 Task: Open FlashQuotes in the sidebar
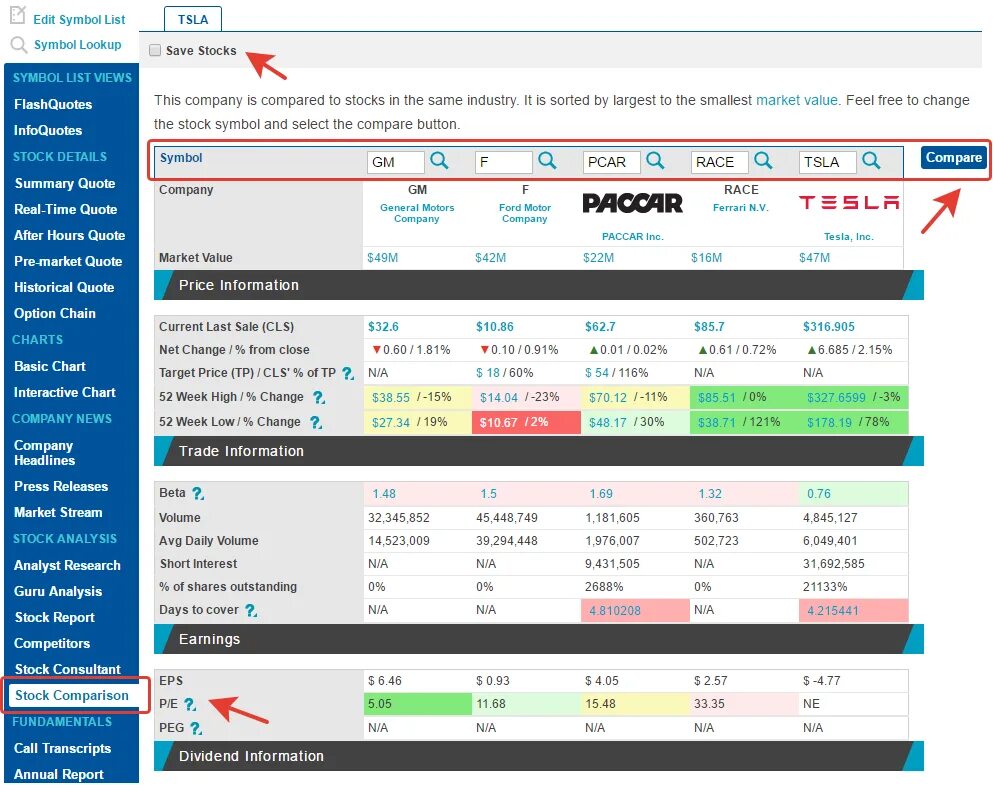(53, 104)
